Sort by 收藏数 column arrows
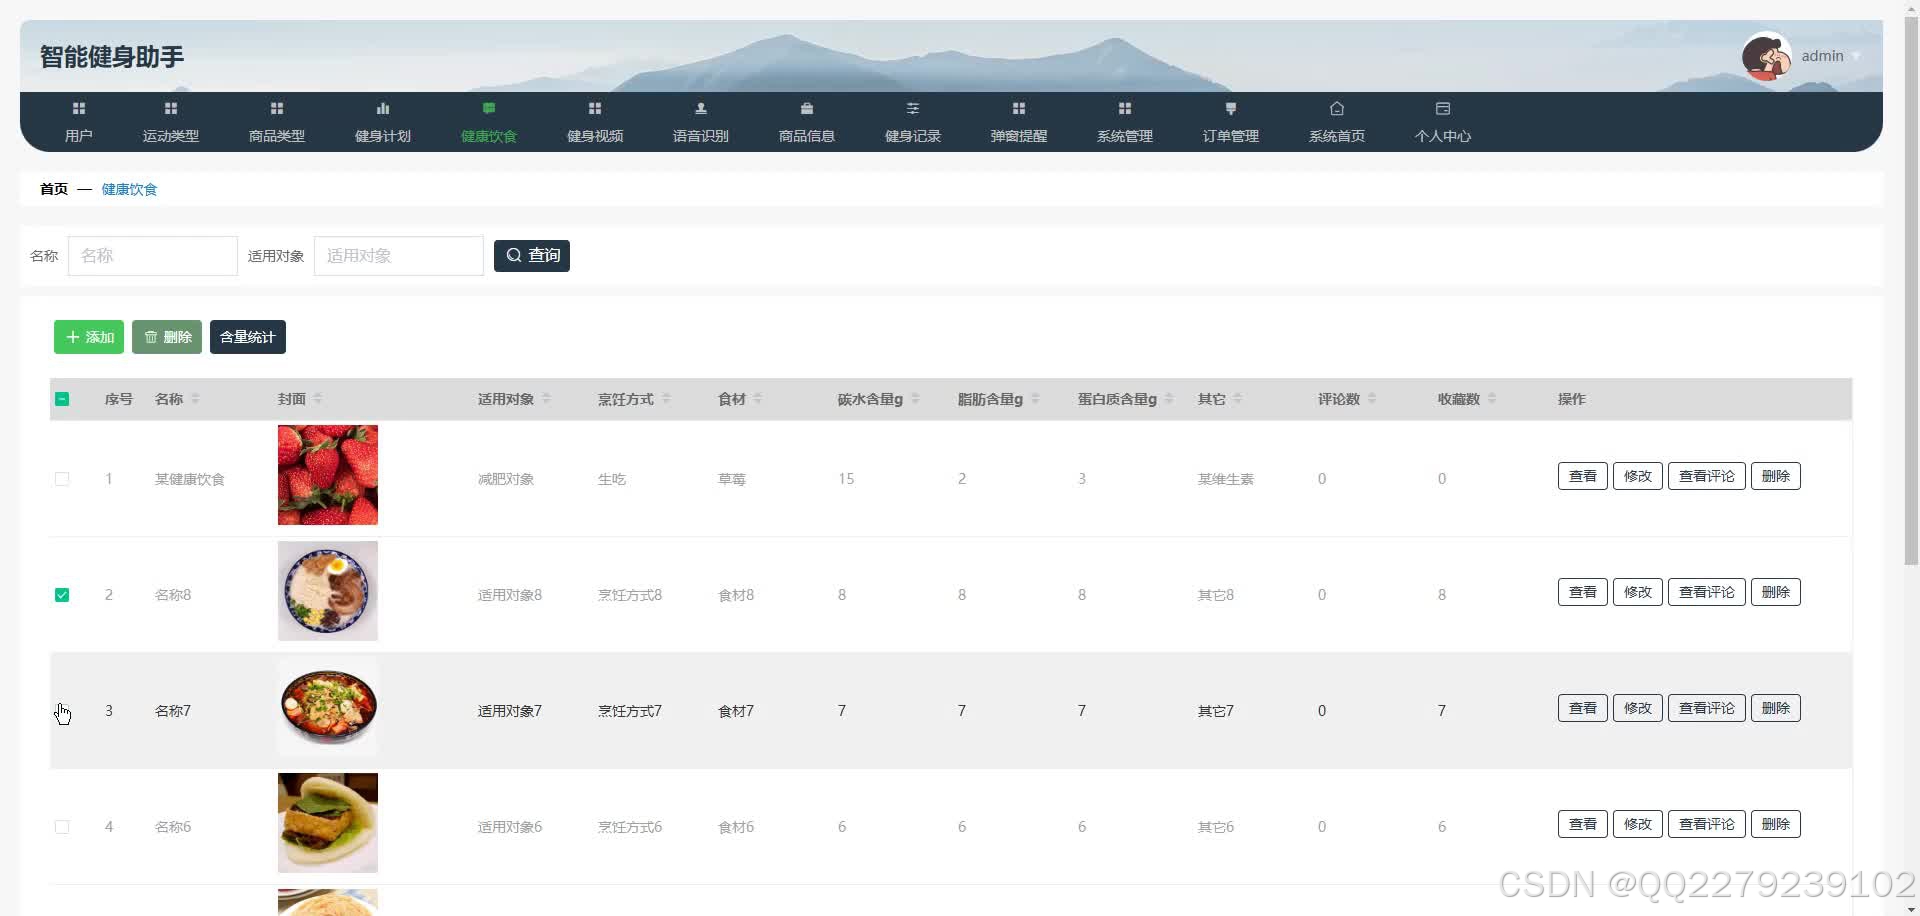Screen dimensions: 1920x916 pos(1492,399)
